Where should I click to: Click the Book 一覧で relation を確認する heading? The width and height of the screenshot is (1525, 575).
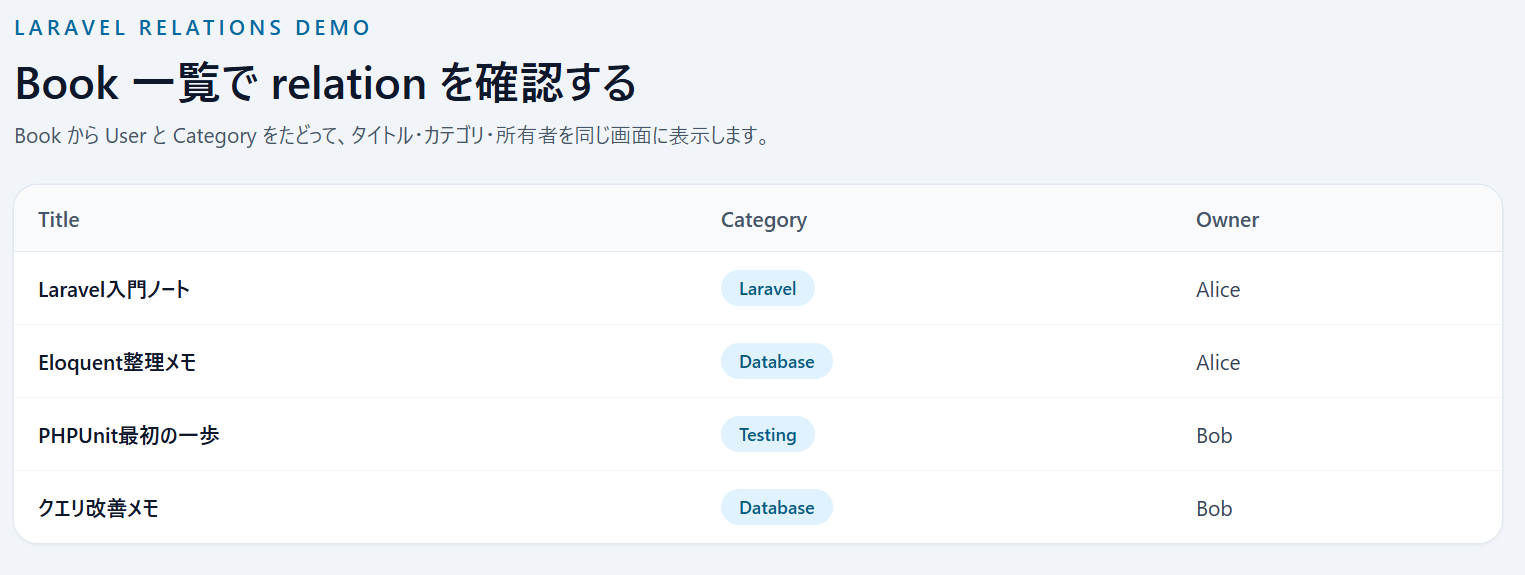[326, 83]
